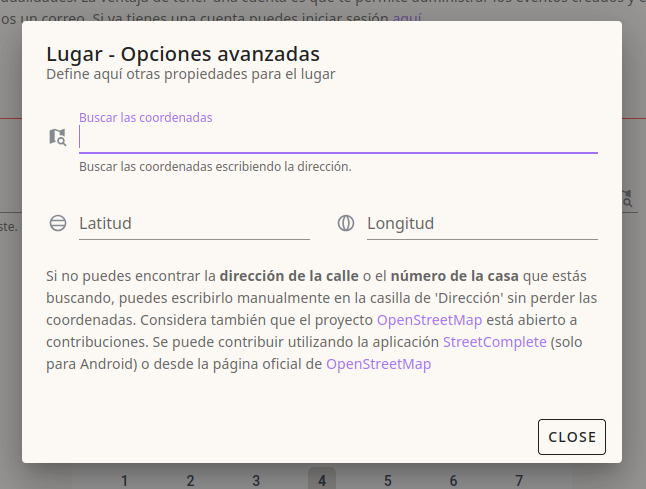Click the longitude globe icon
The image size is (646, 489).
pyautogui.click(x=346, y=223)
